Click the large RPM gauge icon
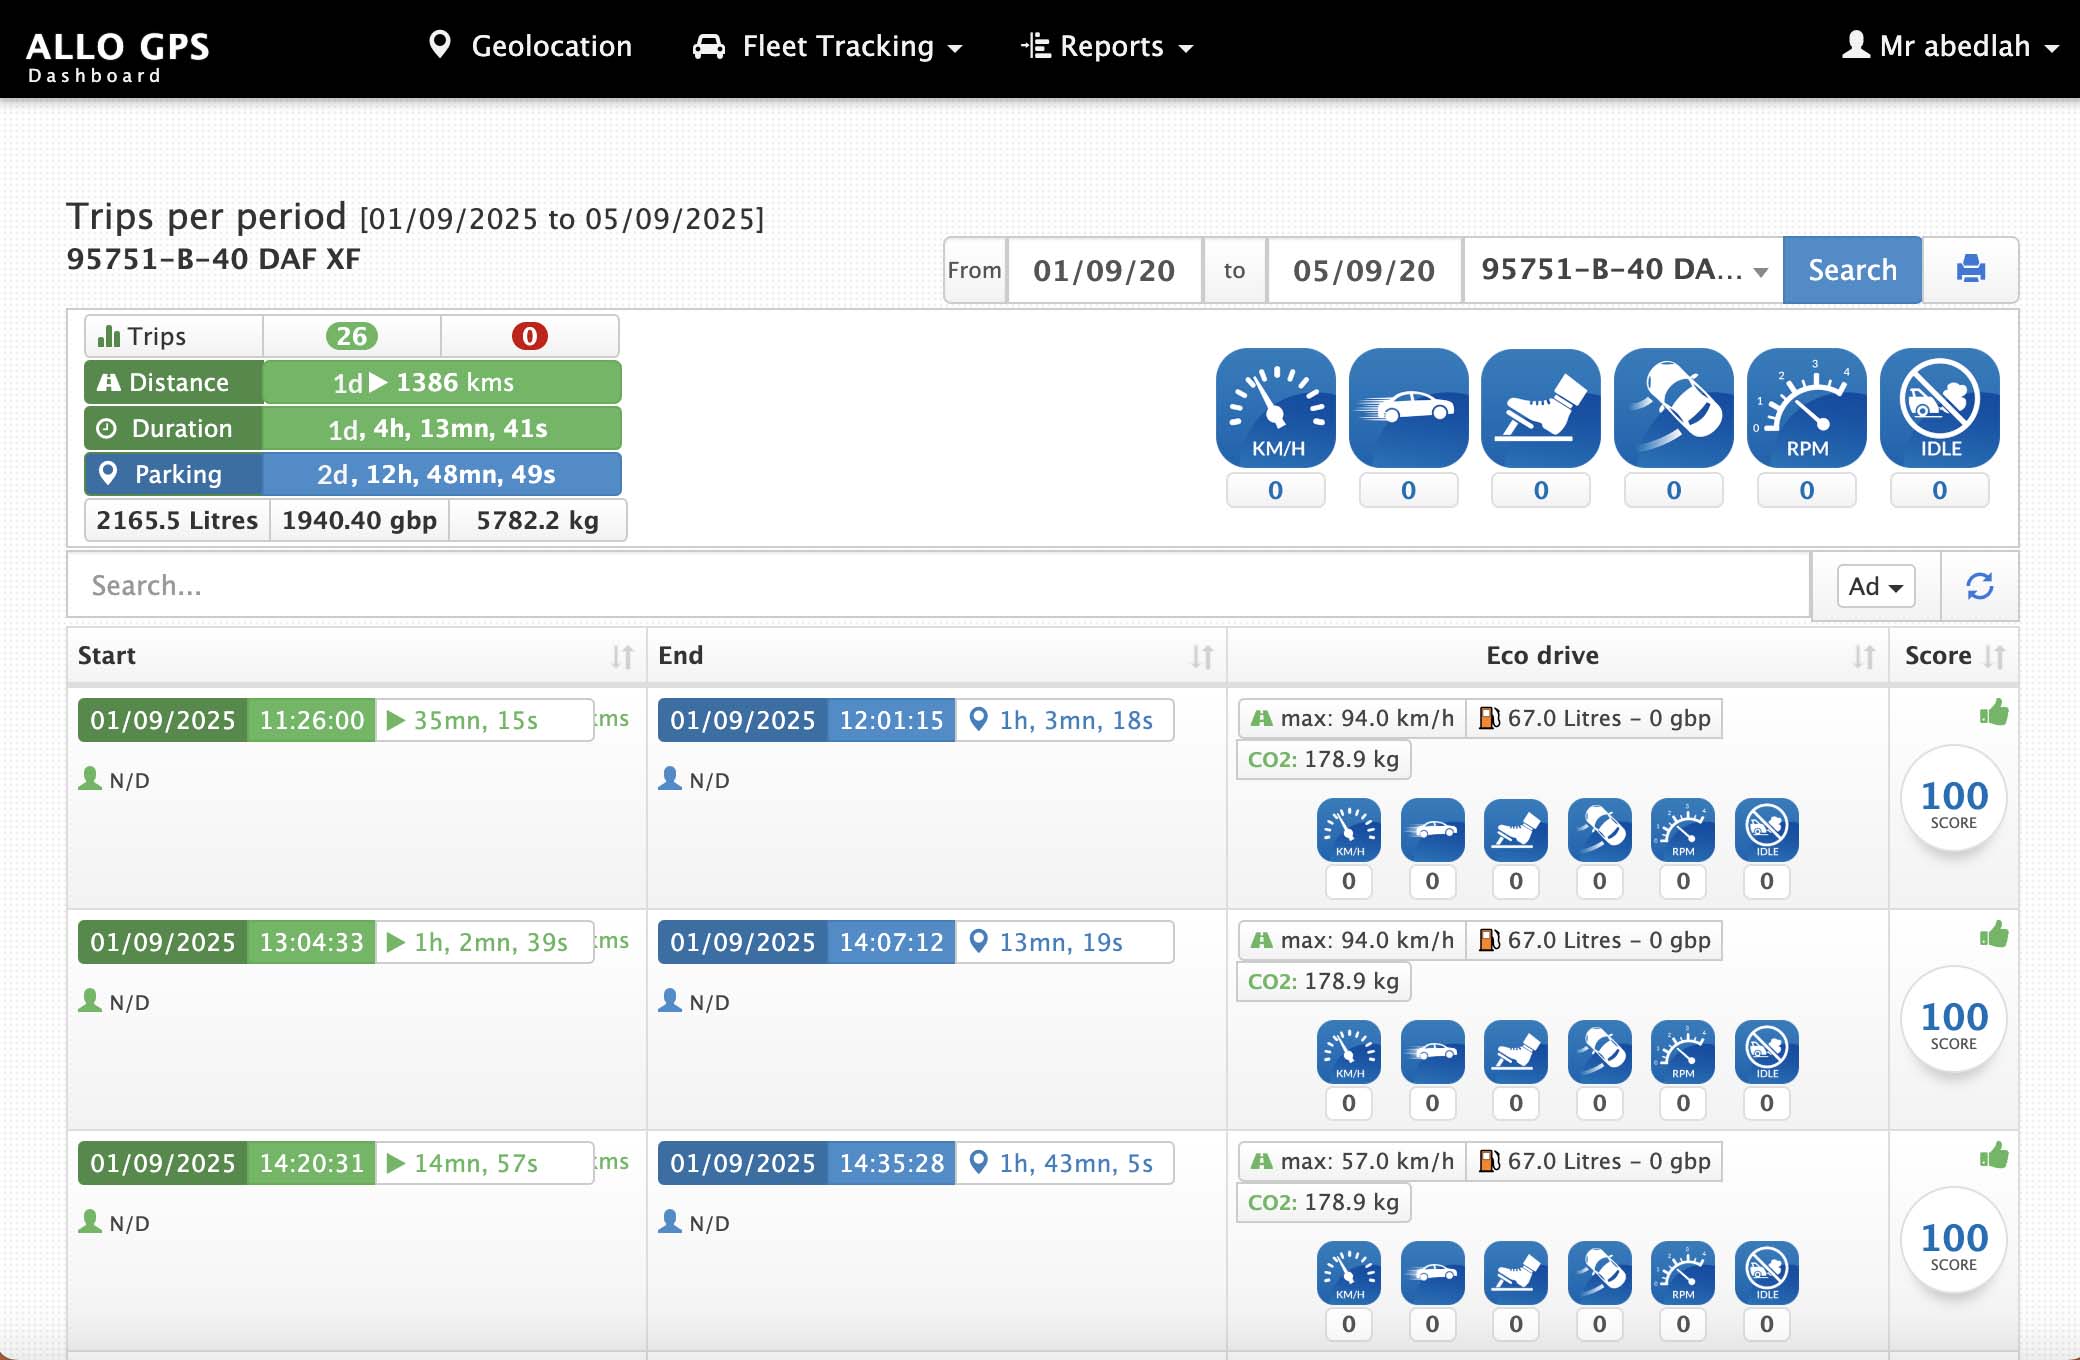Image resolution: width=2080 pixels, height=1360 pixels. tap(1806, 408)
